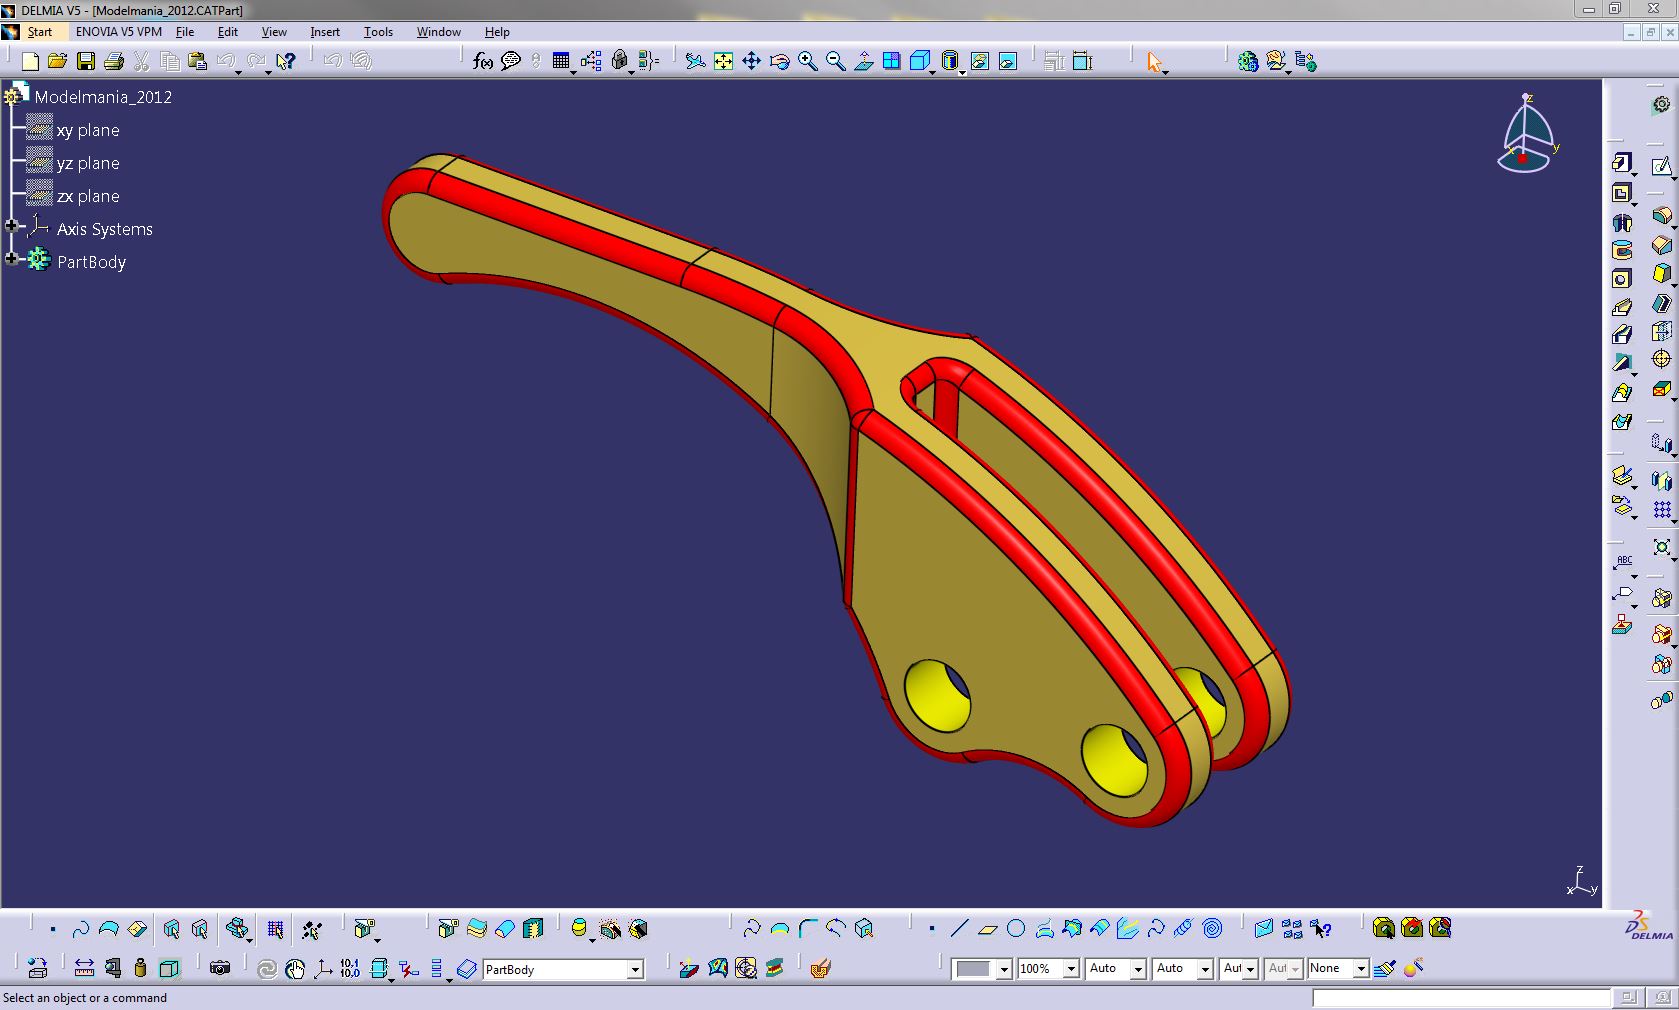Viewport: 1679px width, 1010px height.
Task: Select the xy plane in tree
Action: 88,130
